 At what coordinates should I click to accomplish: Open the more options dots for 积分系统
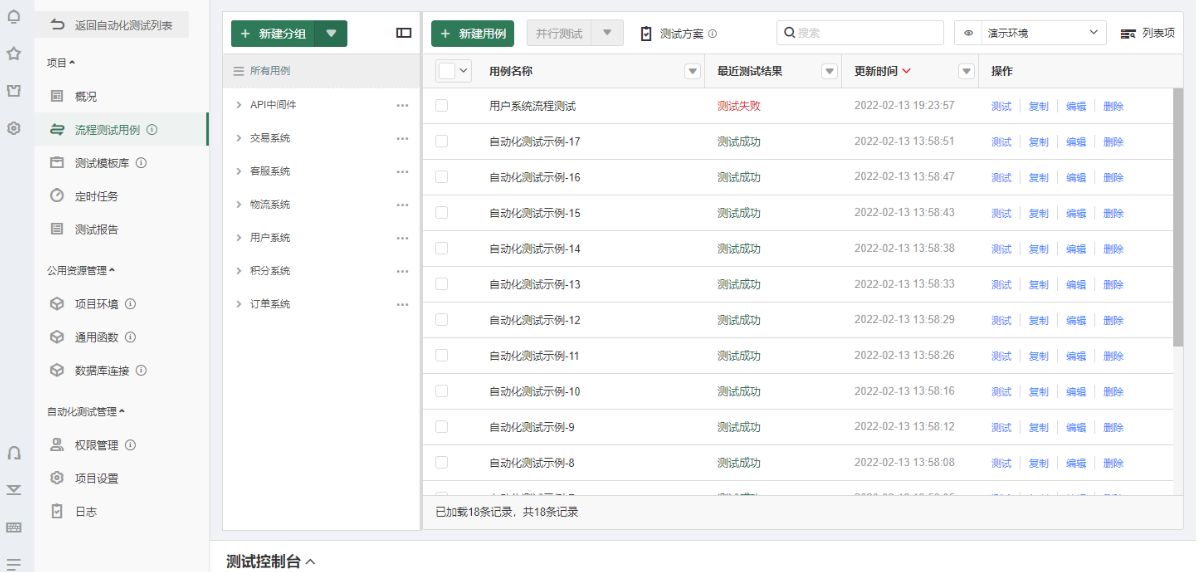[403, 271]
